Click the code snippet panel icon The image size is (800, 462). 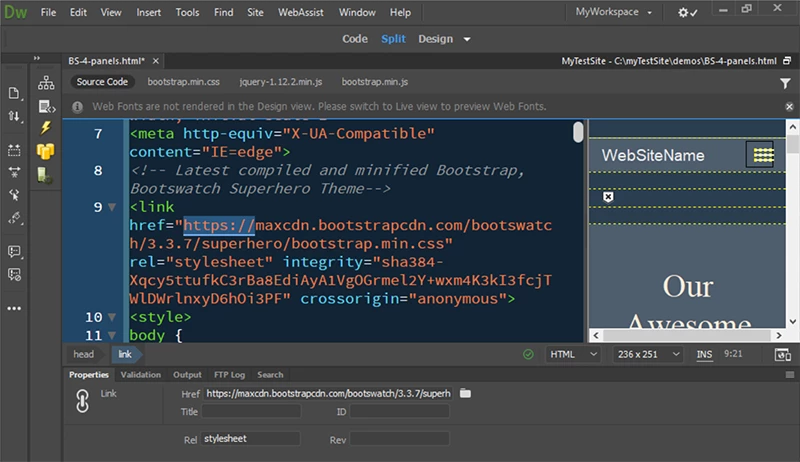pos(46,107)
